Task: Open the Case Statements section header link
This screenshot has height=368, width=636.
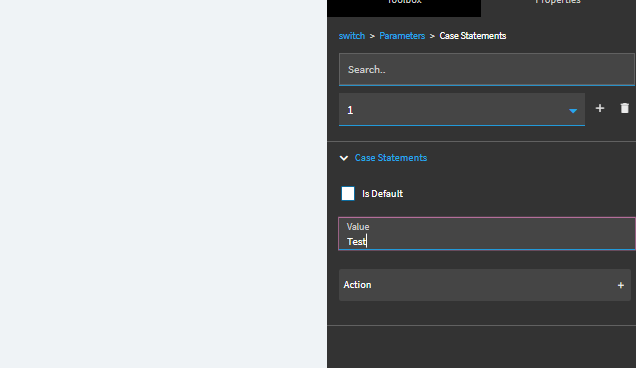Action: pyautogui.click(x=391, y=158)
